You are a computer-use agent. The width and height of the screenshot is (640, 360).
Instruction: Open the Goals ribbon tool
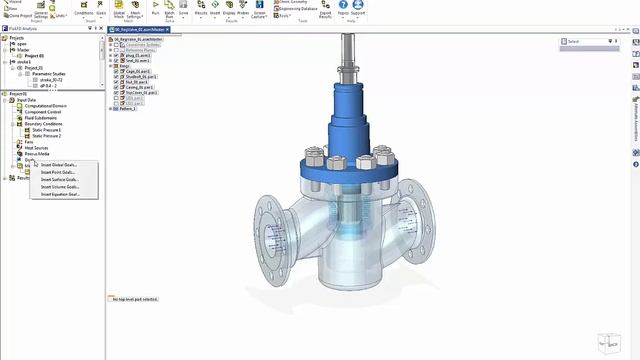click(x=101, y=9)
